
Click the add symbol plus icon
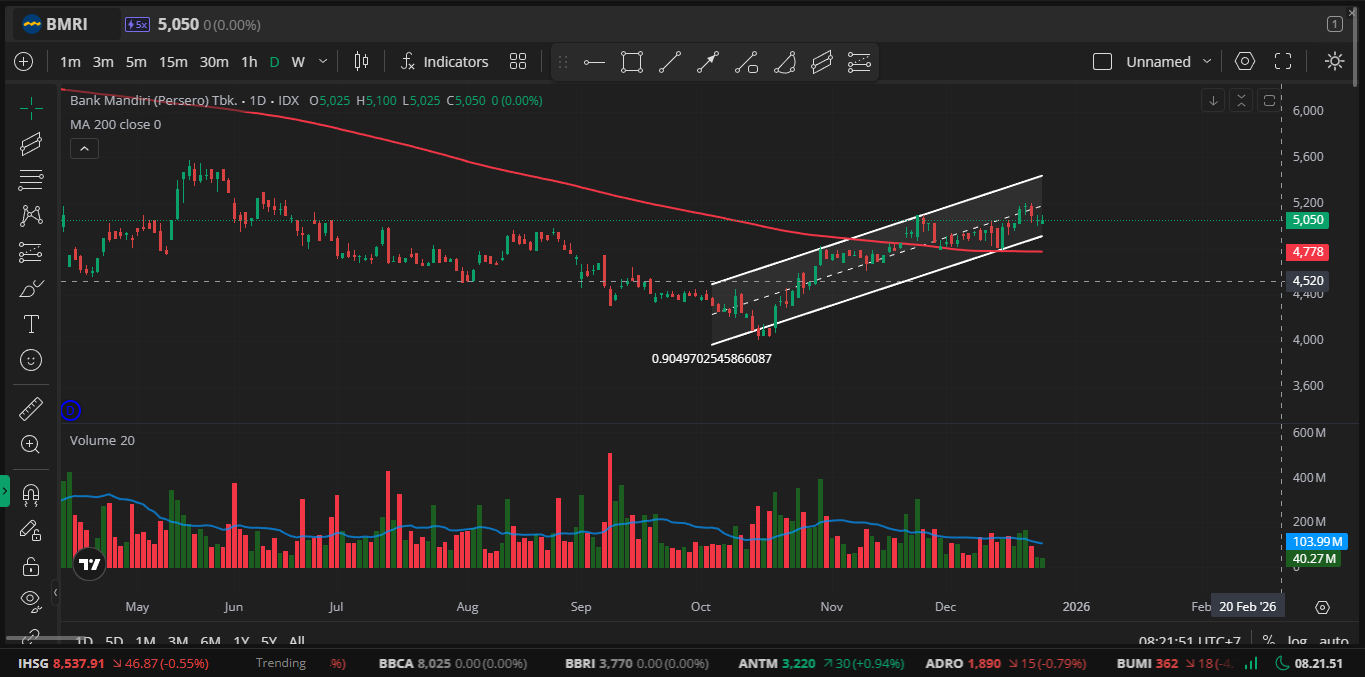(24, 61)
